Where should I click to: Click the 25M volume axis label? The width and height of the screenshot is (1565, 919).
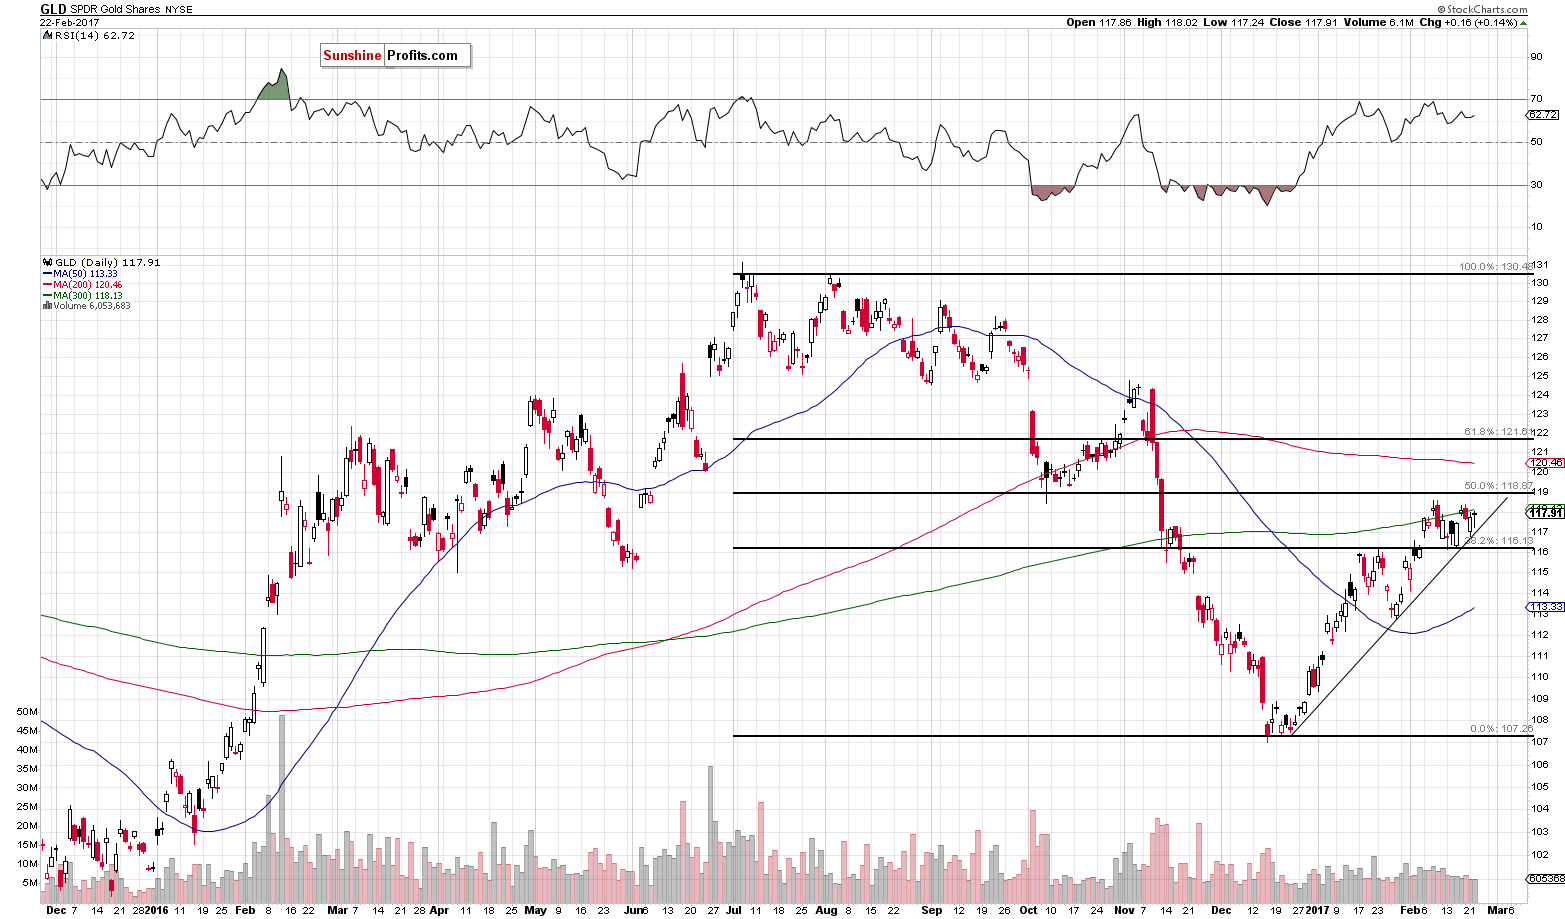pyautogui.click(x=25, y=807)
